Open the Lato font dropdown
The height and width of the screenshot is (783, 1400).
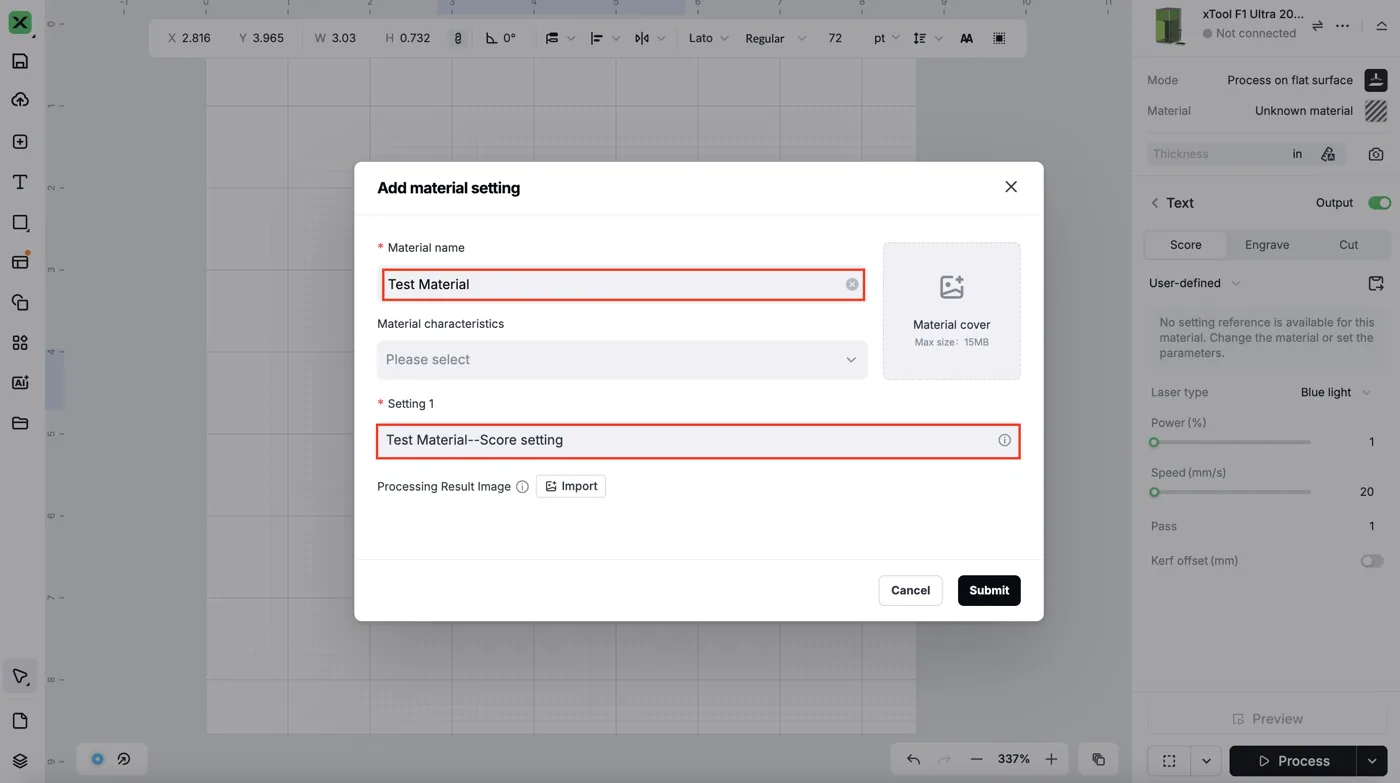pyautogui.click(x=708, y=38)
